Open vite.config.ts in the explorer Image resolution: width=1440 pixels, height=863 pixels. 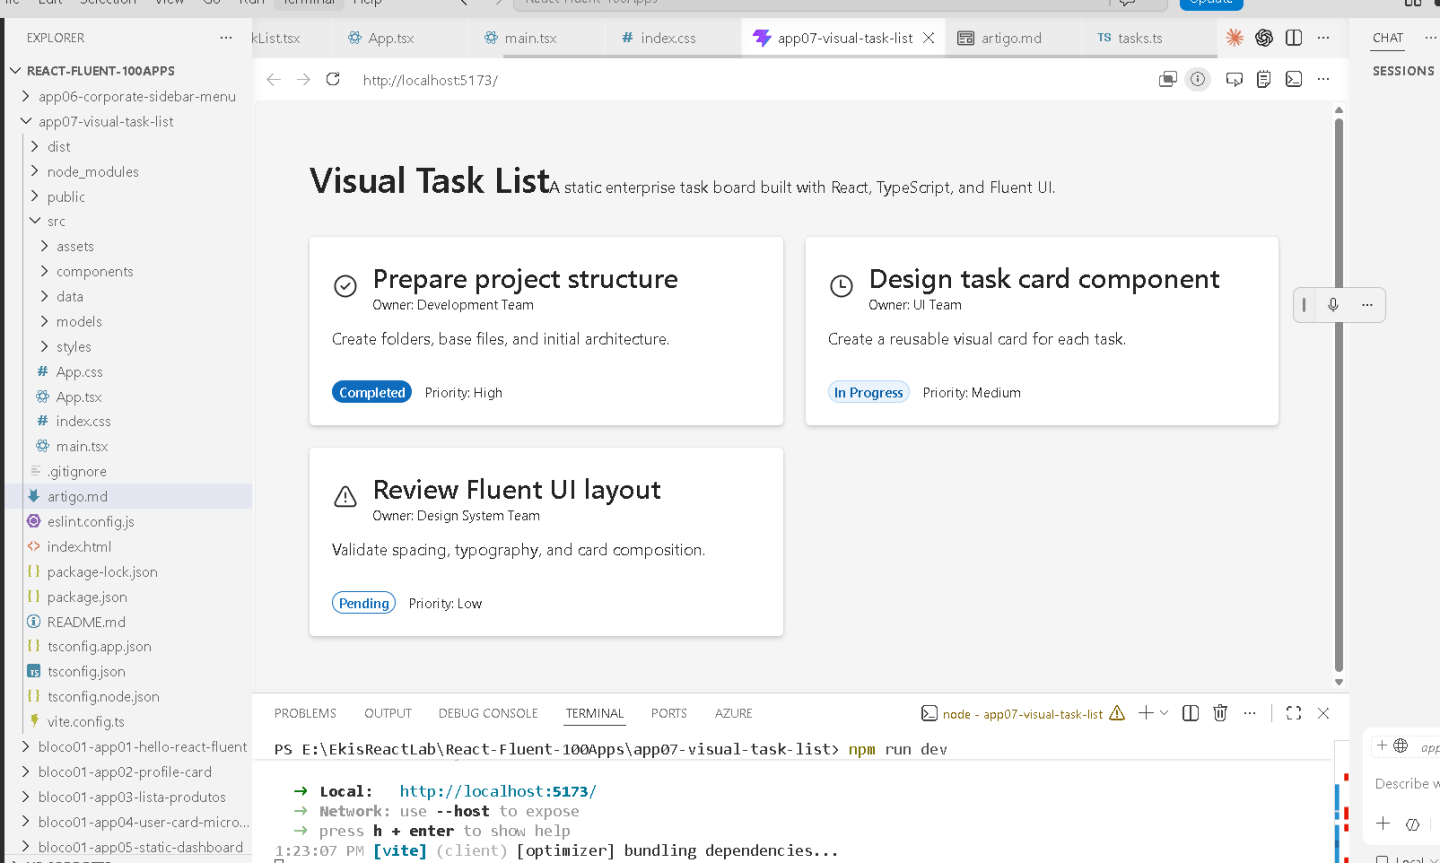click(x=86, y=721)
